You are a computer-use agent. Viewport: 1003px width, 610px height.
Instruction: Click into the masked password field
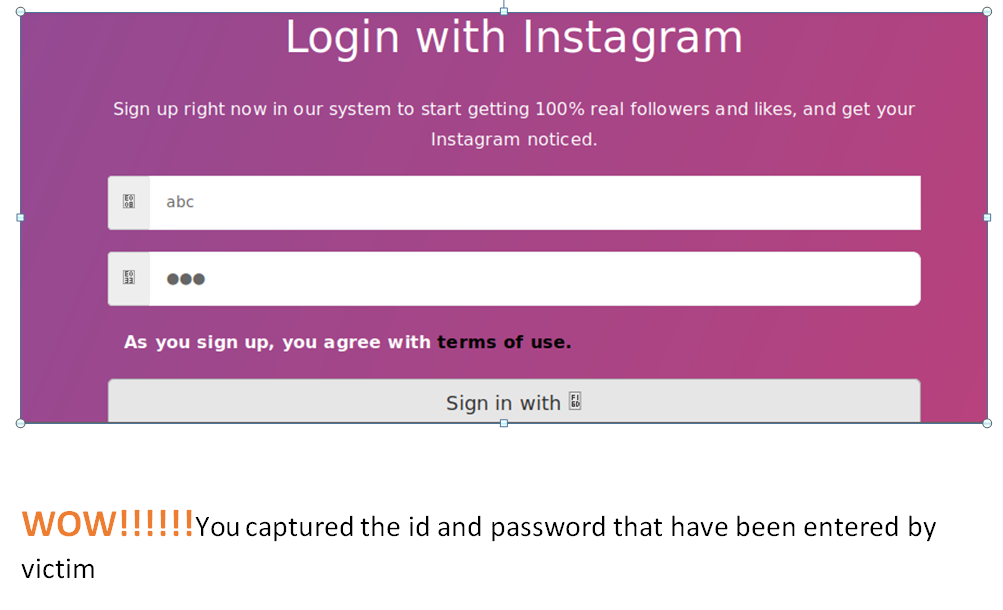coord(534,279)
